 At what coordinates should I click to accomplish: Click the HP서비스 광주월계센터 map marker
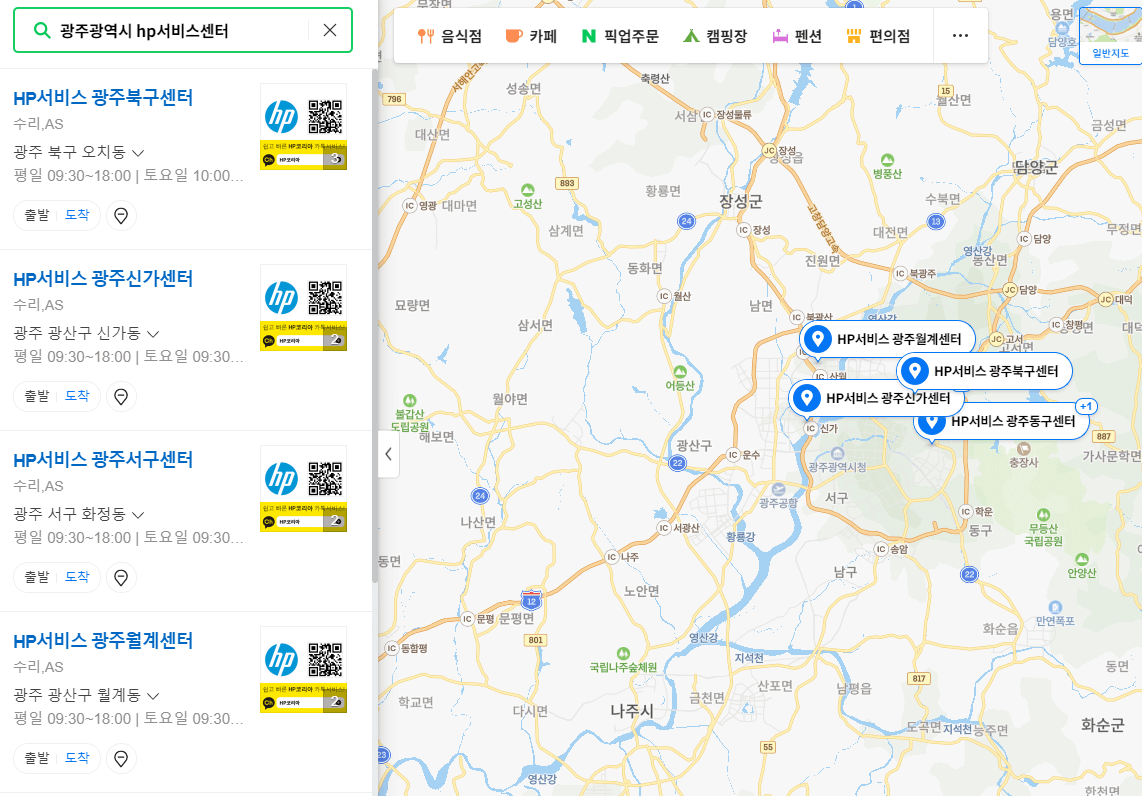pyautogui.click(x=887, y=339)
